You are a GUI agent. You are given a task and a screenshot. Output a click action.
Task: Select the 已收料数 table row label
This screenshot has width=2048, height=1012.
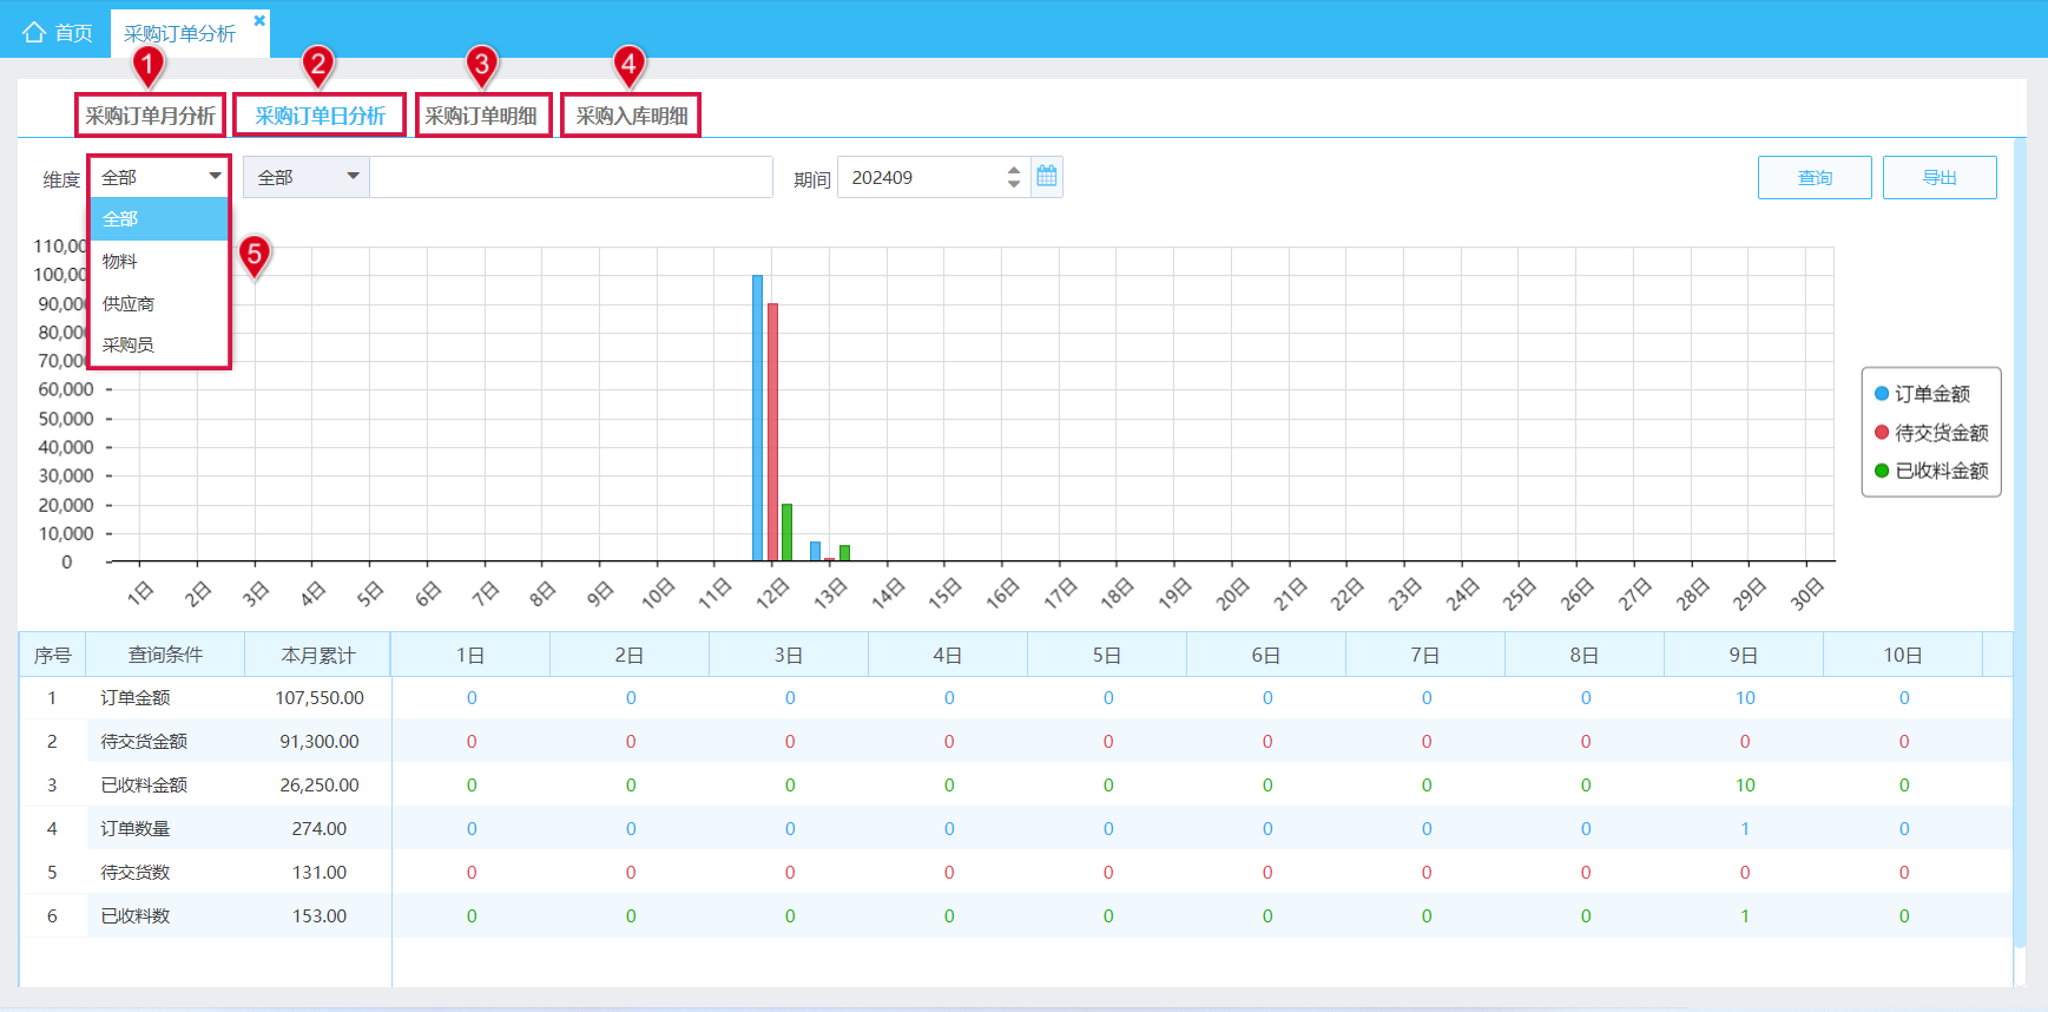pyautogui.click(x=135, y=916)
